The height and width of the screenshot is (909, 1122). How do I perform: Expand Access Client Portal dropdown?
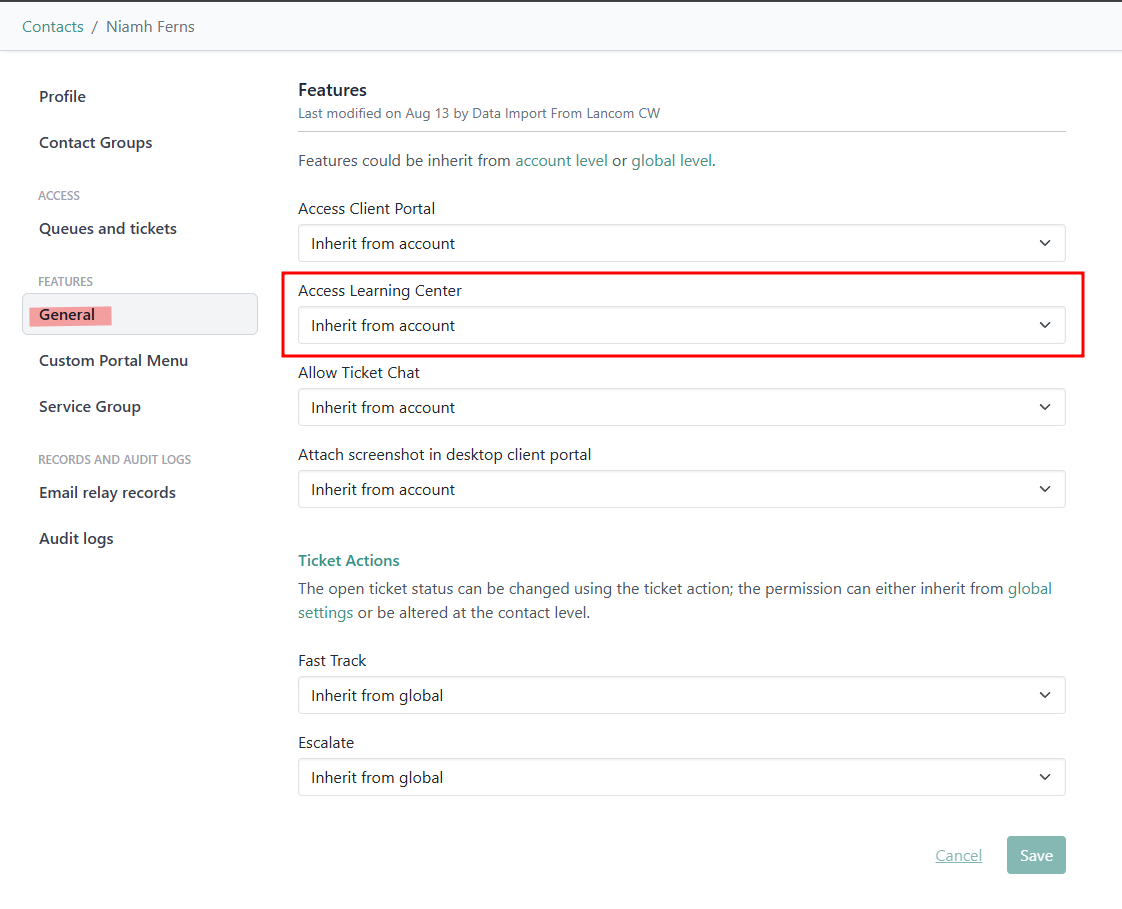(681, 244)
